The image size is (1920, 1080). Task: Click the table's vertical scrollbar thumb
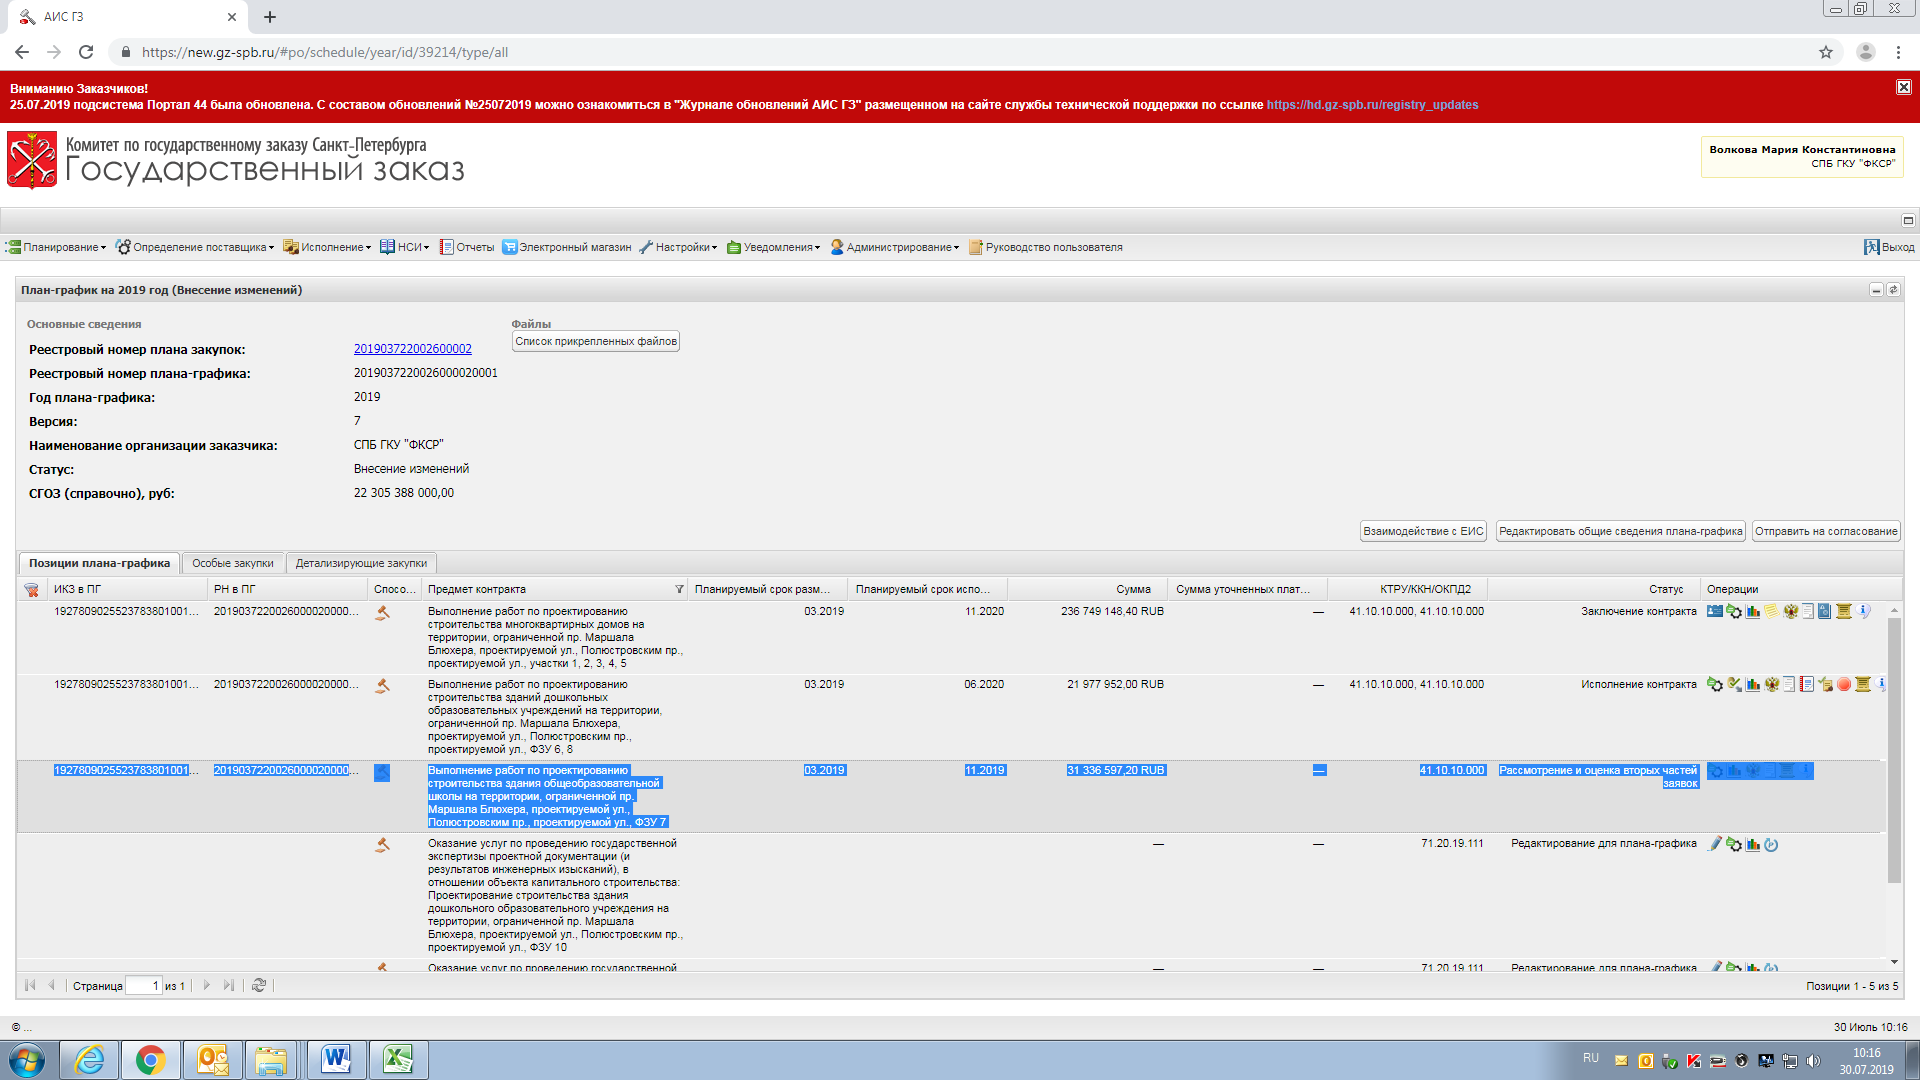point(1893,750)
